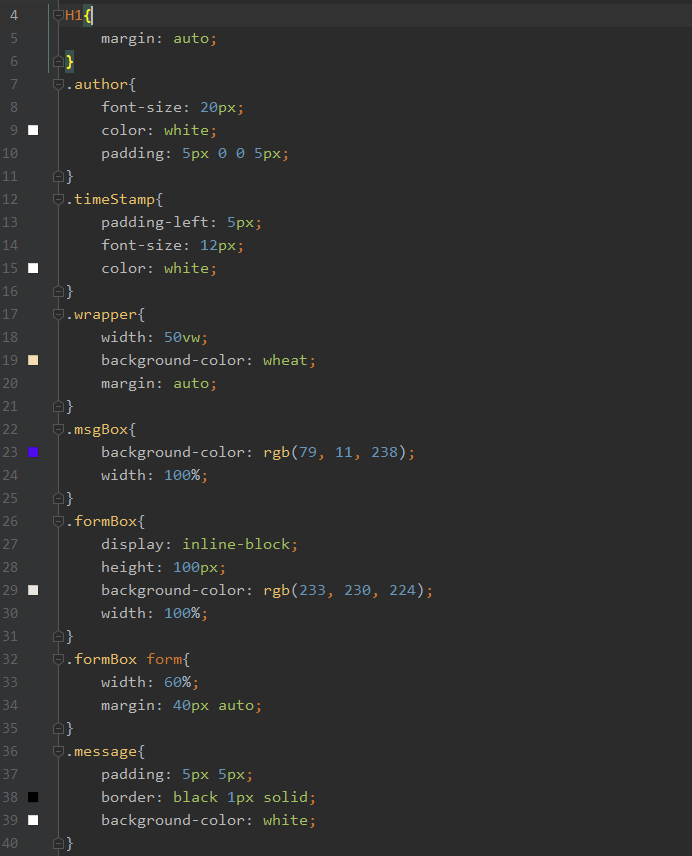Click the 'form' element selector
Screen dimensions: 692x856
point(164,659)
